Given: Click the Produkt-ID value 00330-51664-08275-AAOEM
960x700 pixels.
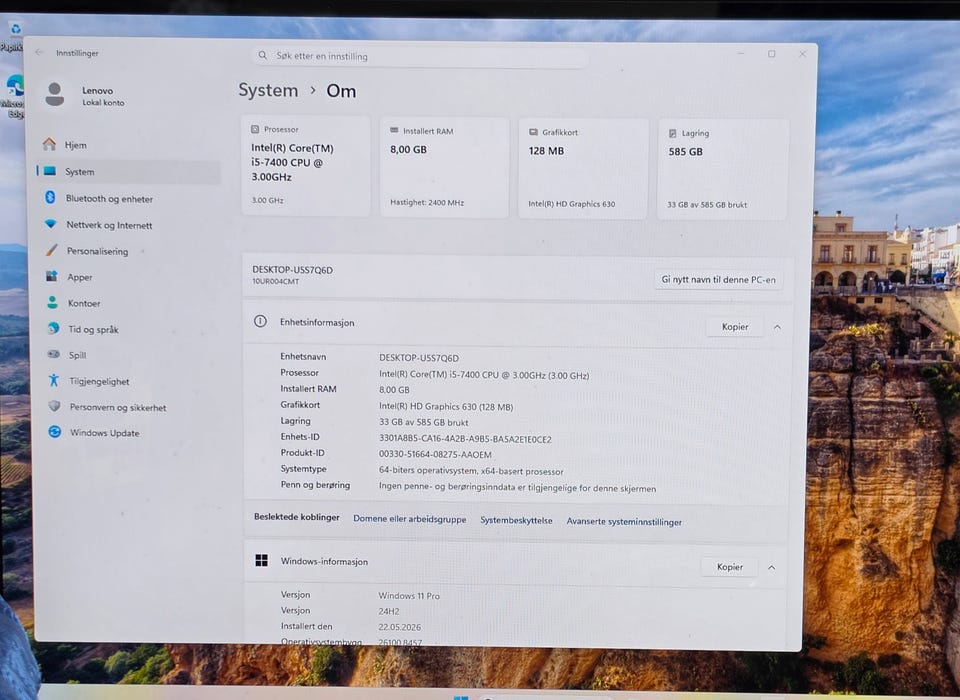Looking at the screenshot, I should [x=435, y=454].
